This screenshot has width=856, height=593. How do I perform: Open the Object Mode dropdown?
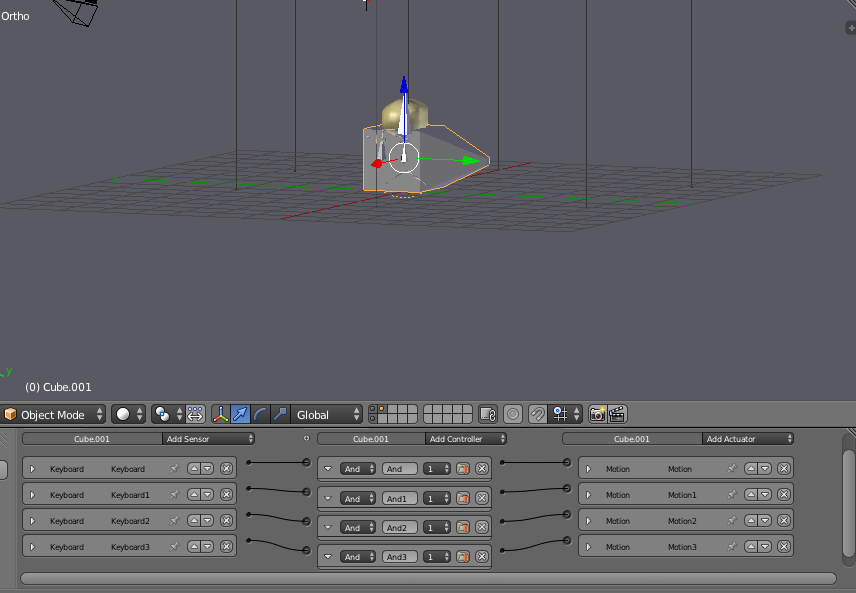click(x=54, y=414)
